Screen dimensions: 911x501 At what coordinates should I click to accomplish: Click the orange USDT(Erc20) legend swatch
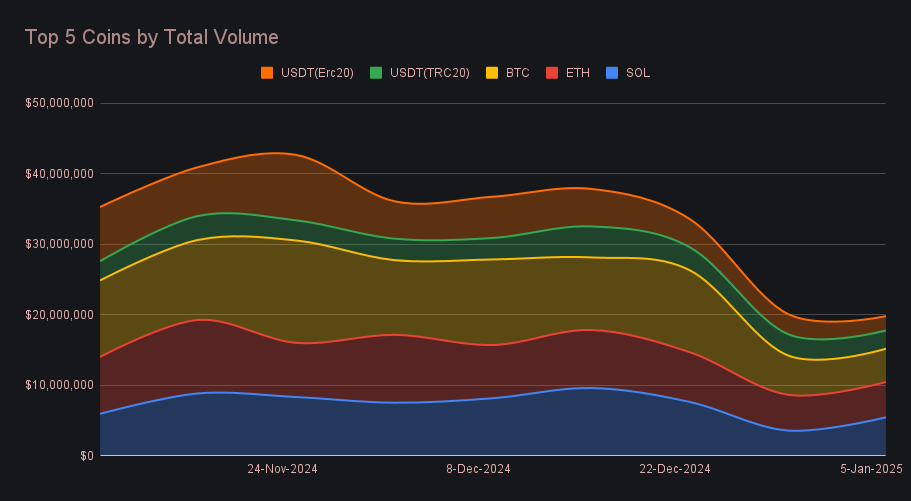click(267, 73)
